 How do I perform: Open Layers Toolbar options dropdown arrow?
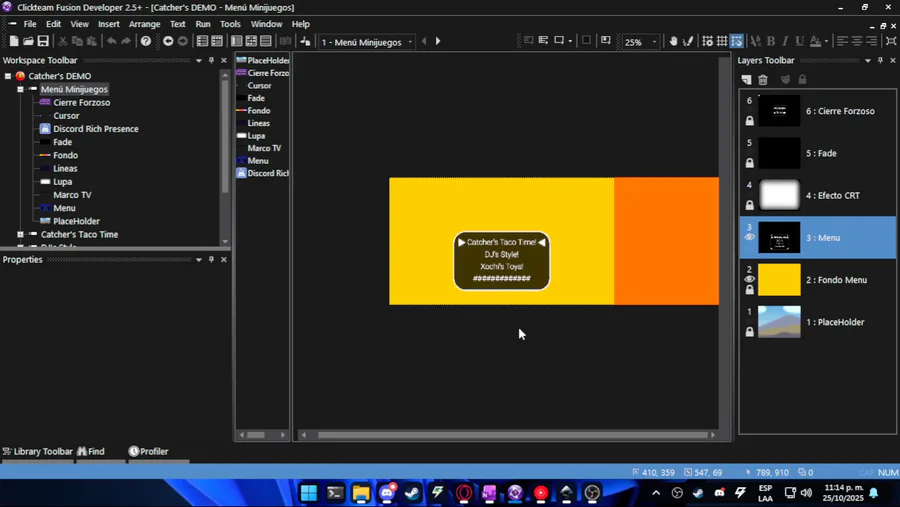click(x=868, y=60)
